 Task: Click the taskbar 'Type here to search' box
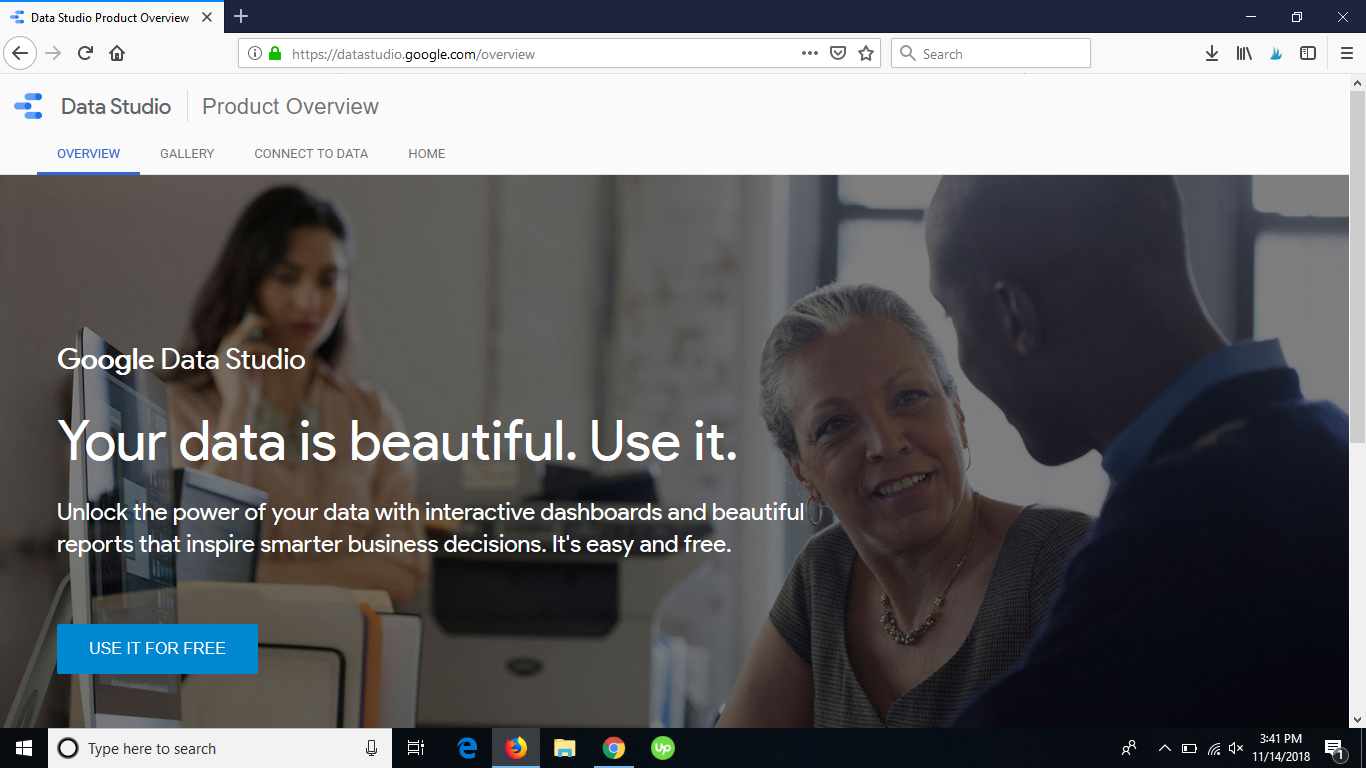click(220, 748)
